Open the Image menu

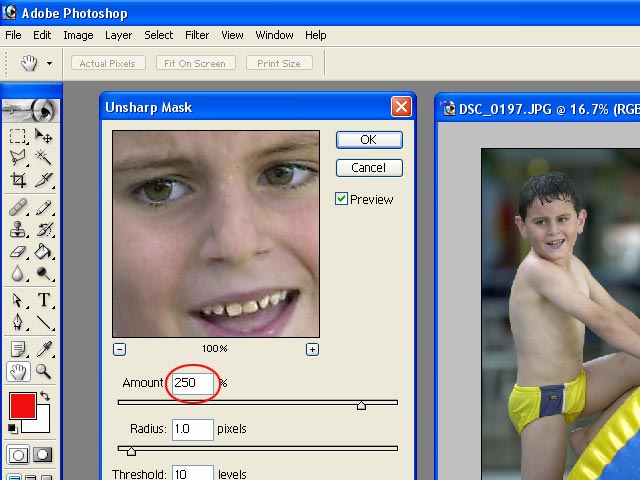pos(78,35)
